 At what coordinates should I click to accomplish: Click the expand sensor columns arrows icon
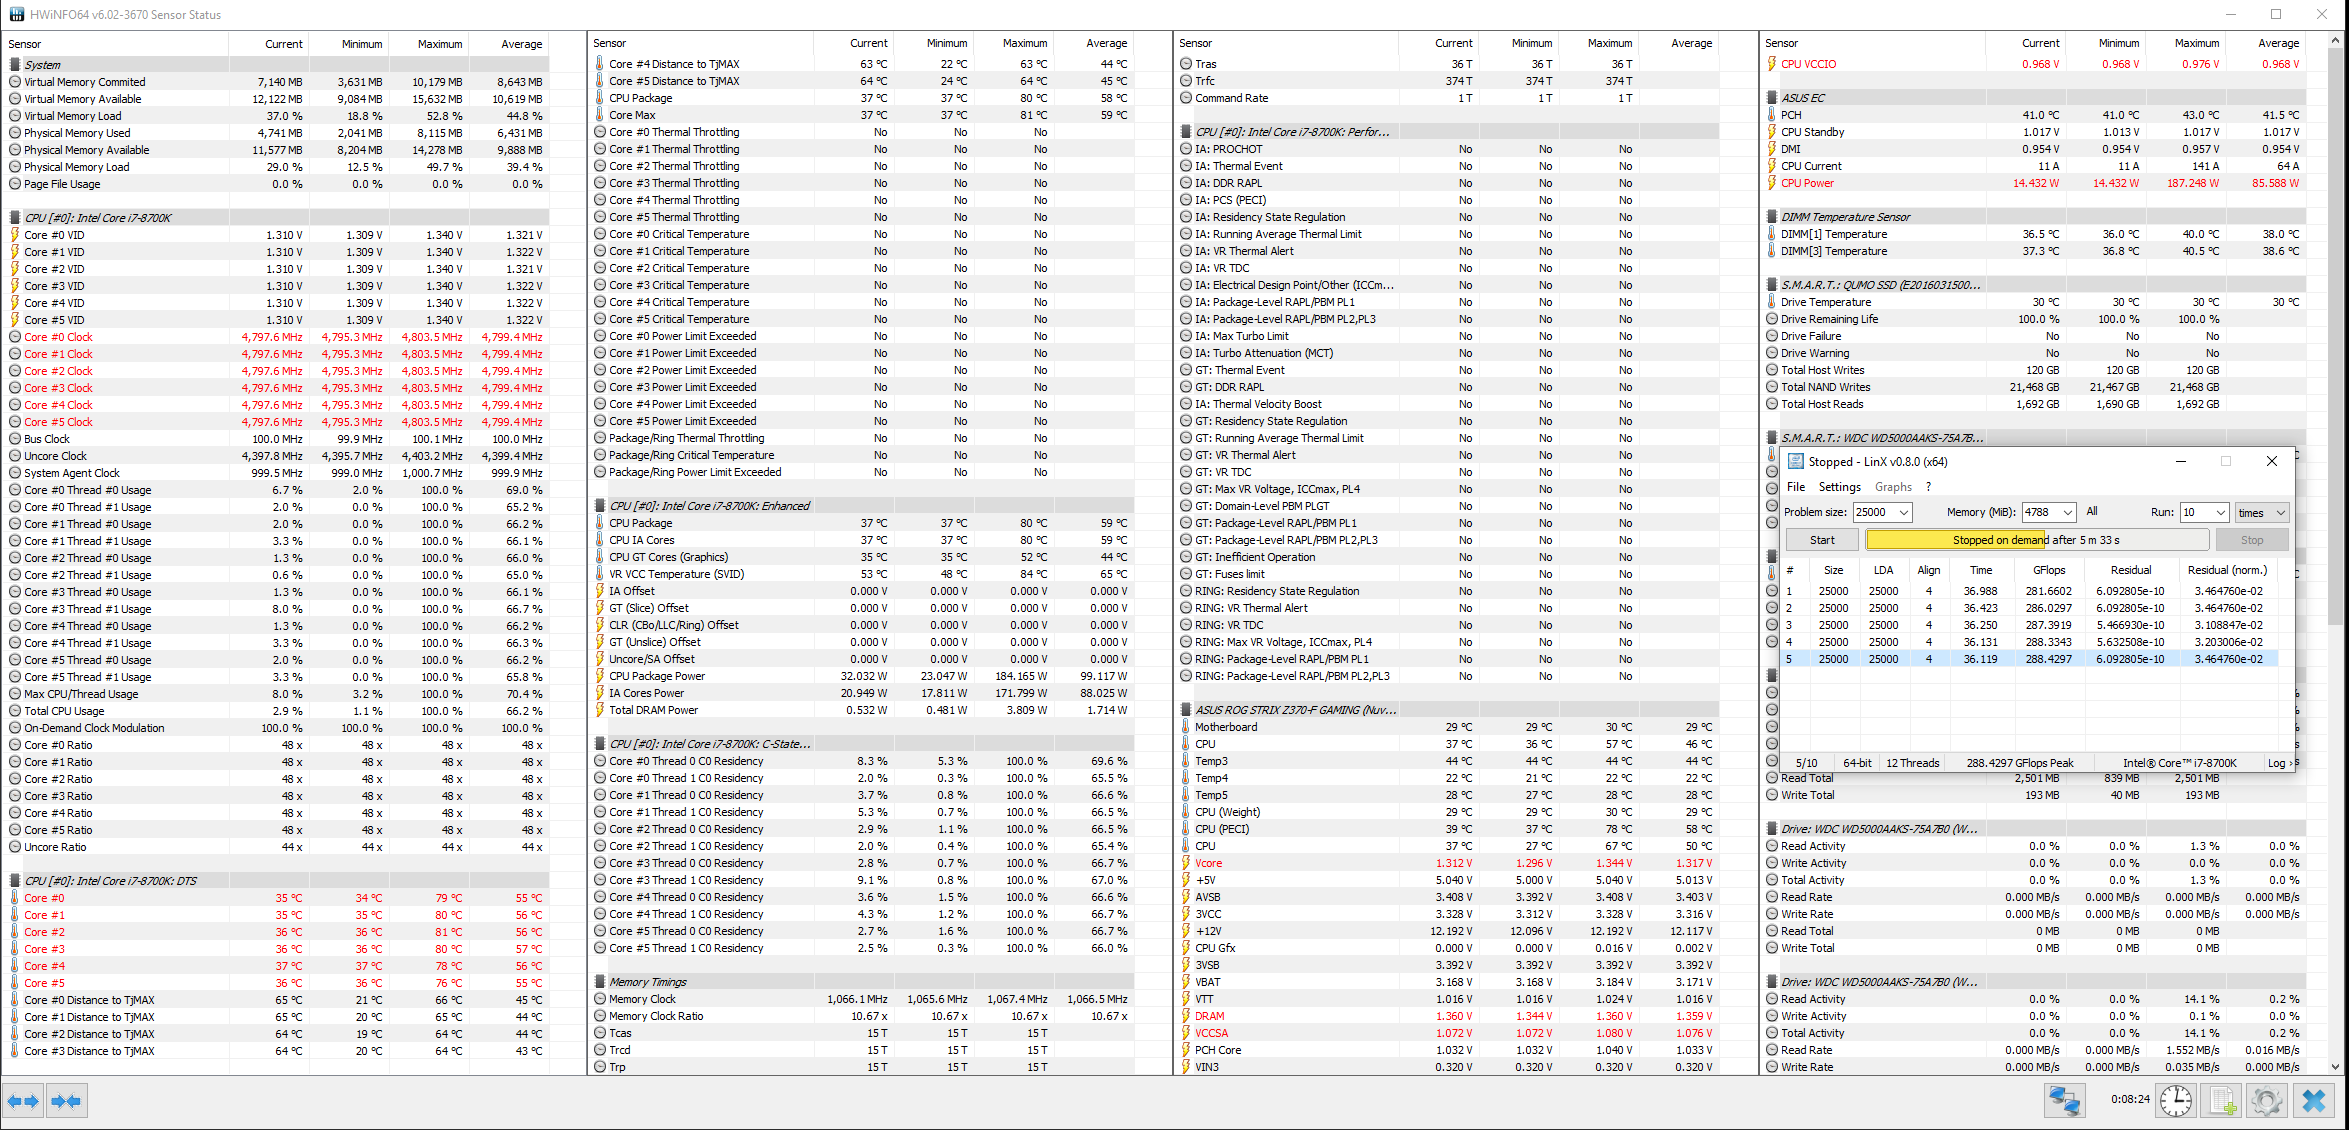[x=23, y=1101]
